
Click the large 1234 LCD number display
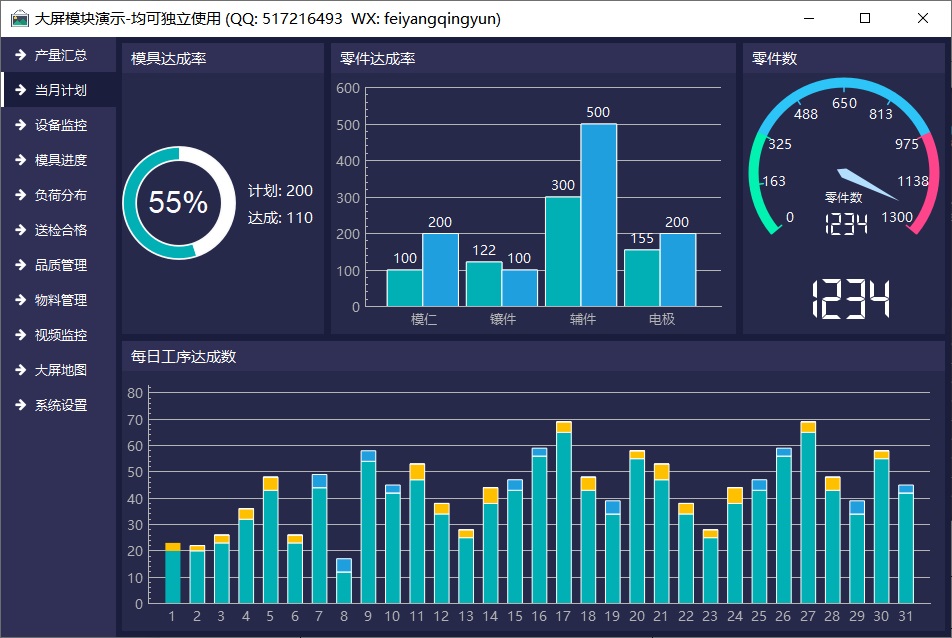pos(849,300)
